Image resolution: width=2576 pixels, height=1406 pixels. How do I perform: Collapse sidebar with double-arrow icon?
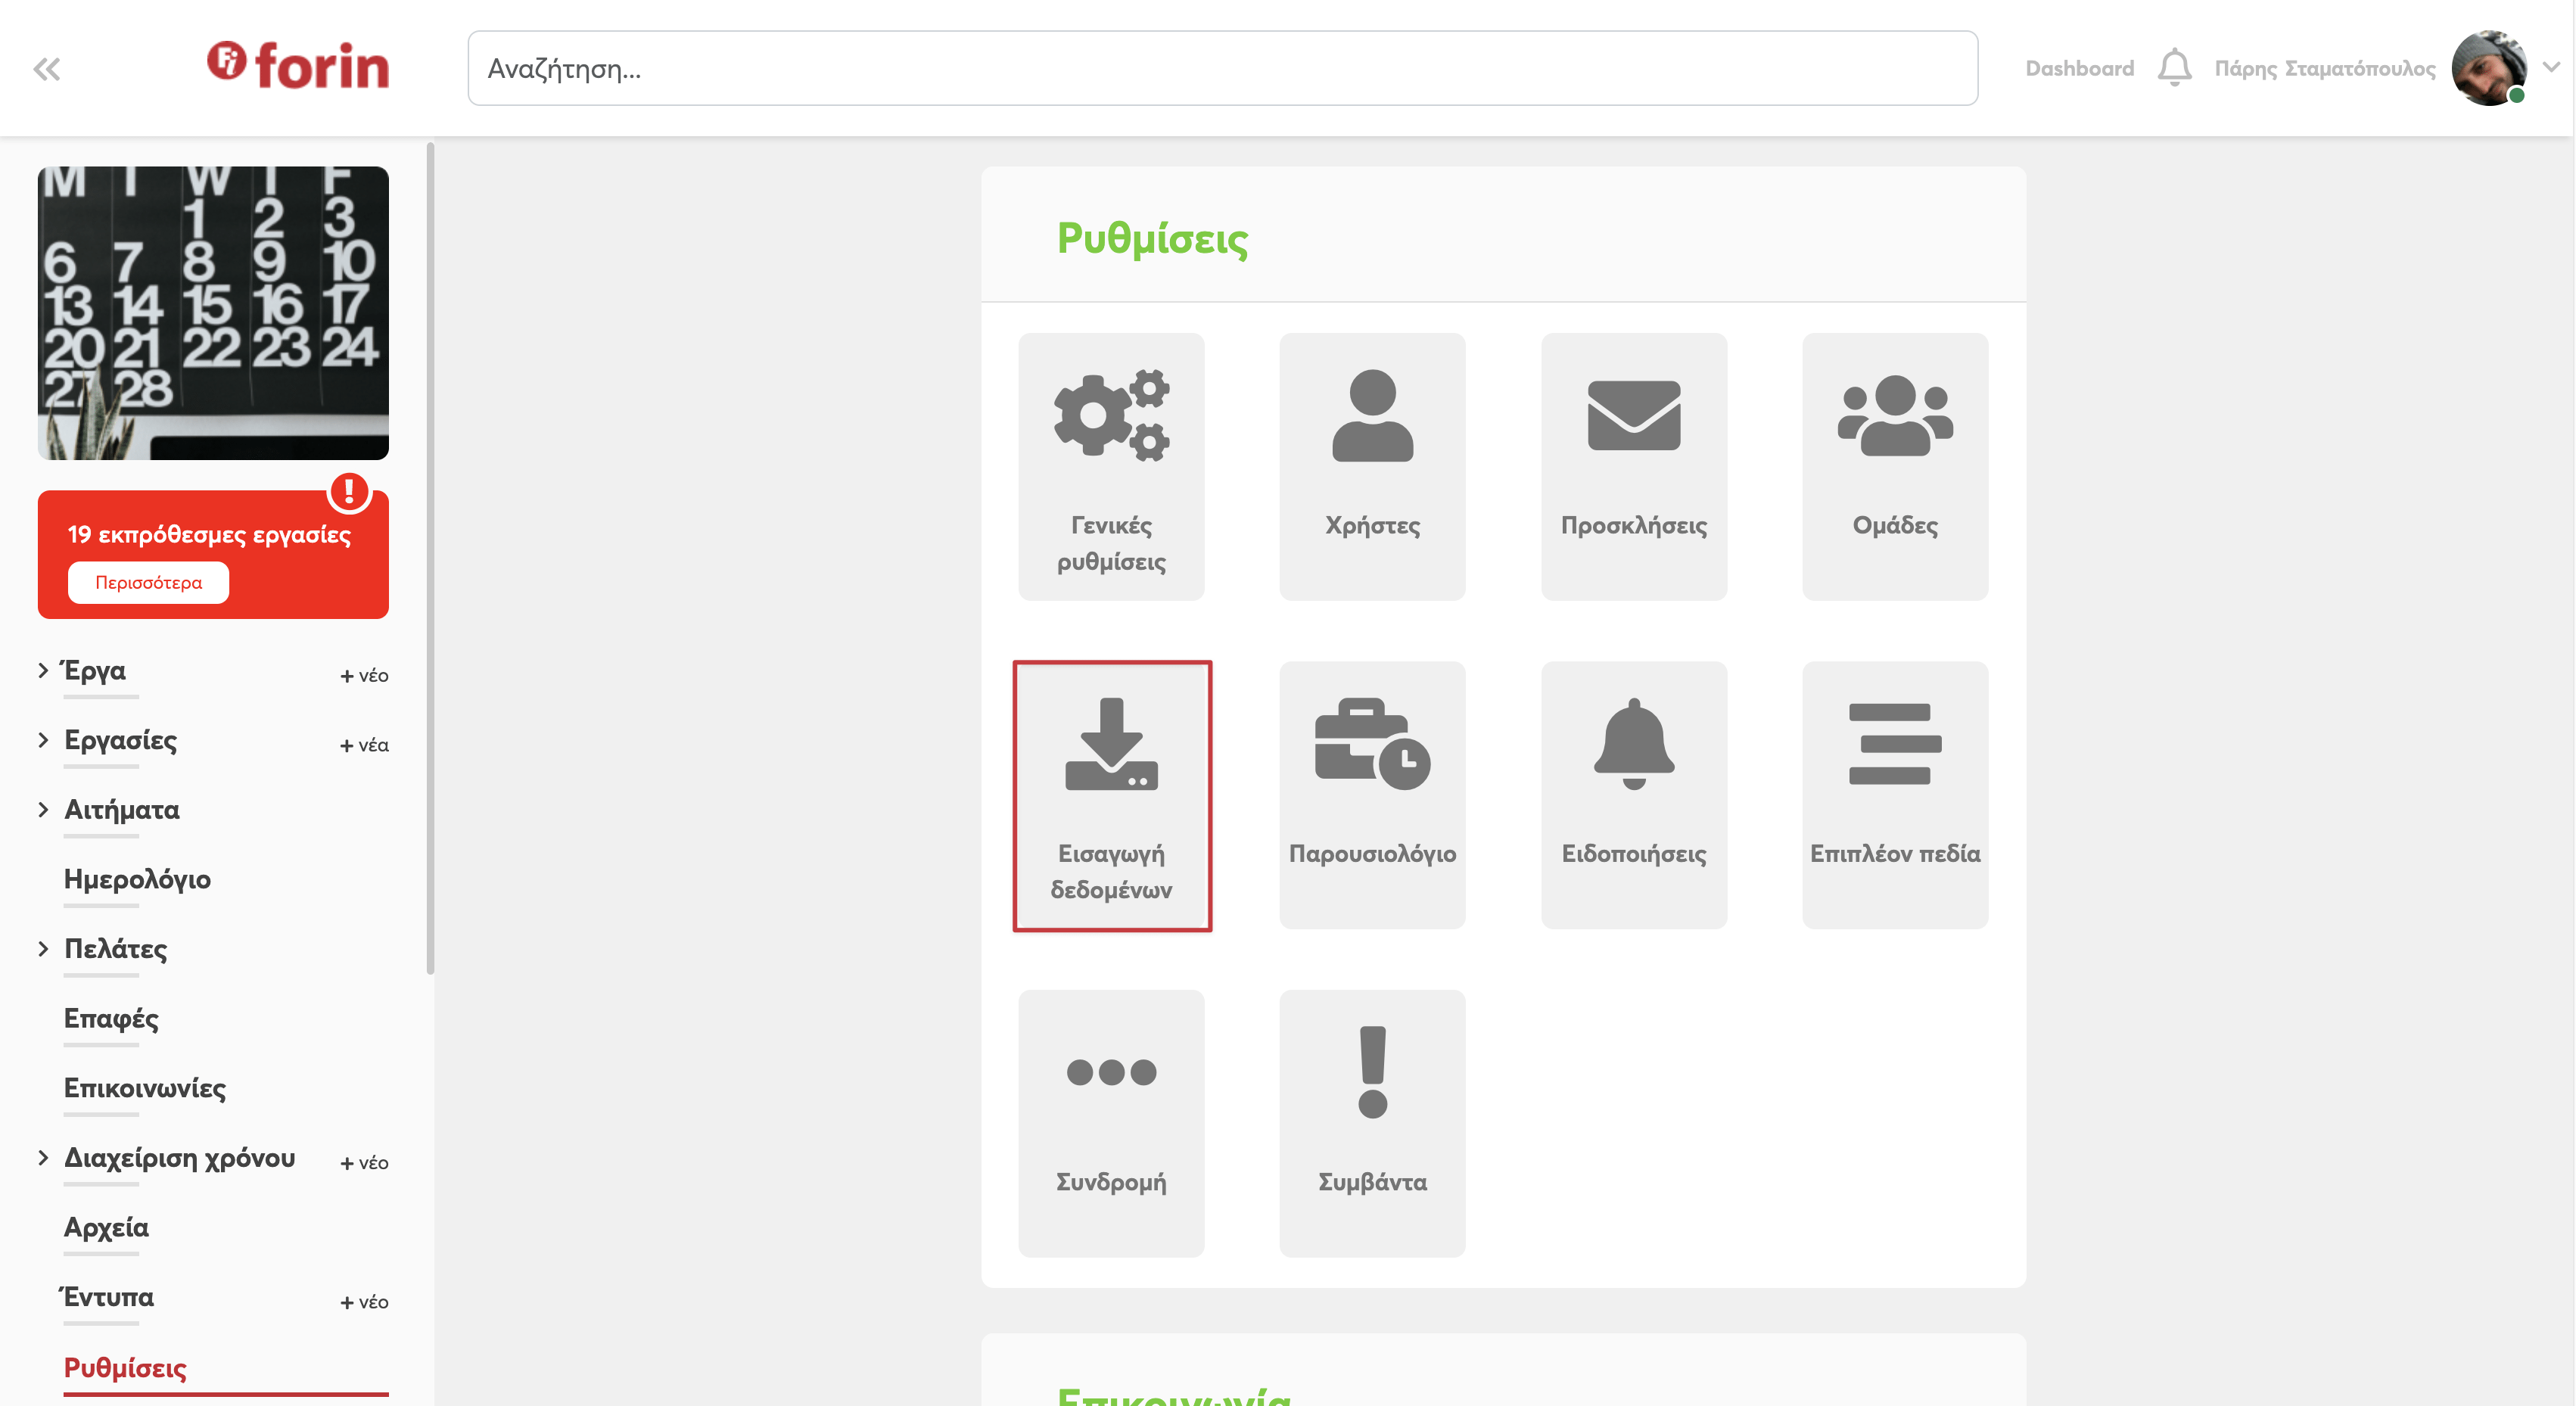(x=46, y=69)
